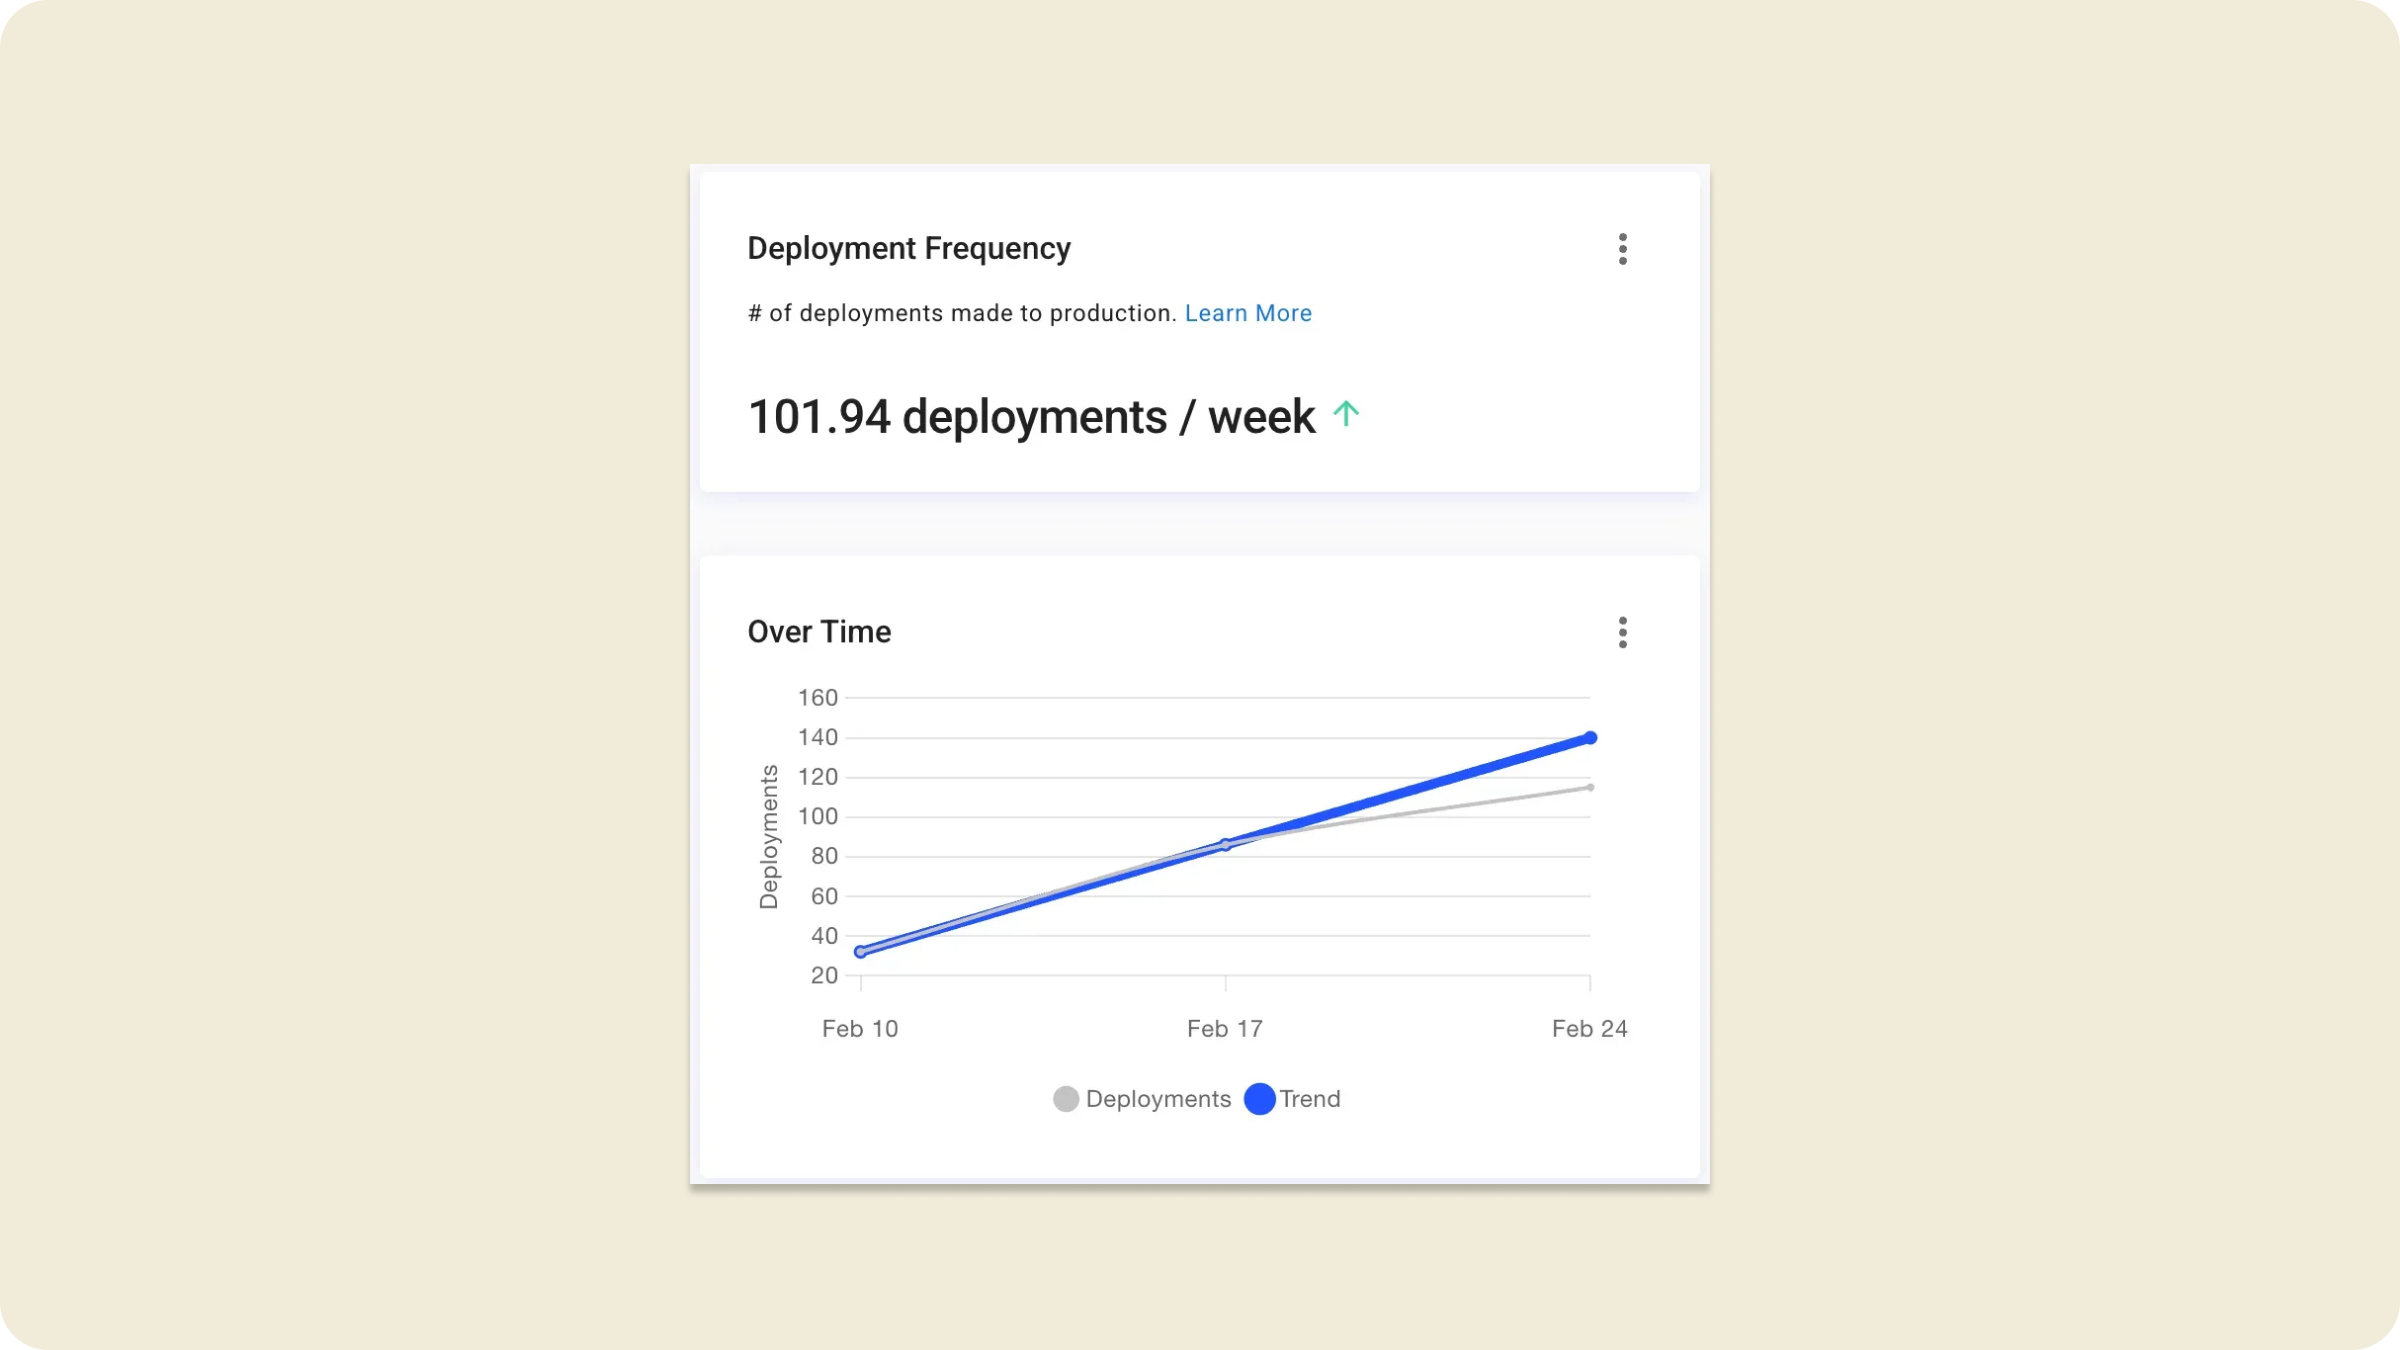Click the data point at Feb 17
Screen dimensions: 2400x1350
(x=1225, y=845)
